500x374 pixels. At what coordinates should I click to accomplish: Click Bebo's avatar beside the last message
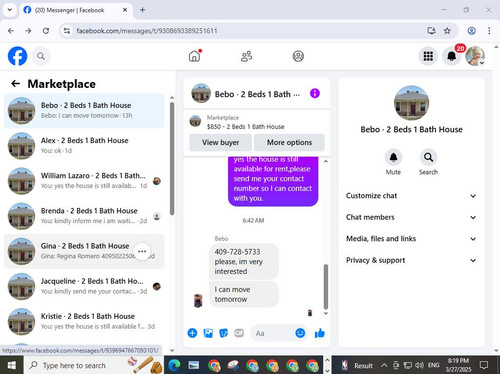point(198,301)
